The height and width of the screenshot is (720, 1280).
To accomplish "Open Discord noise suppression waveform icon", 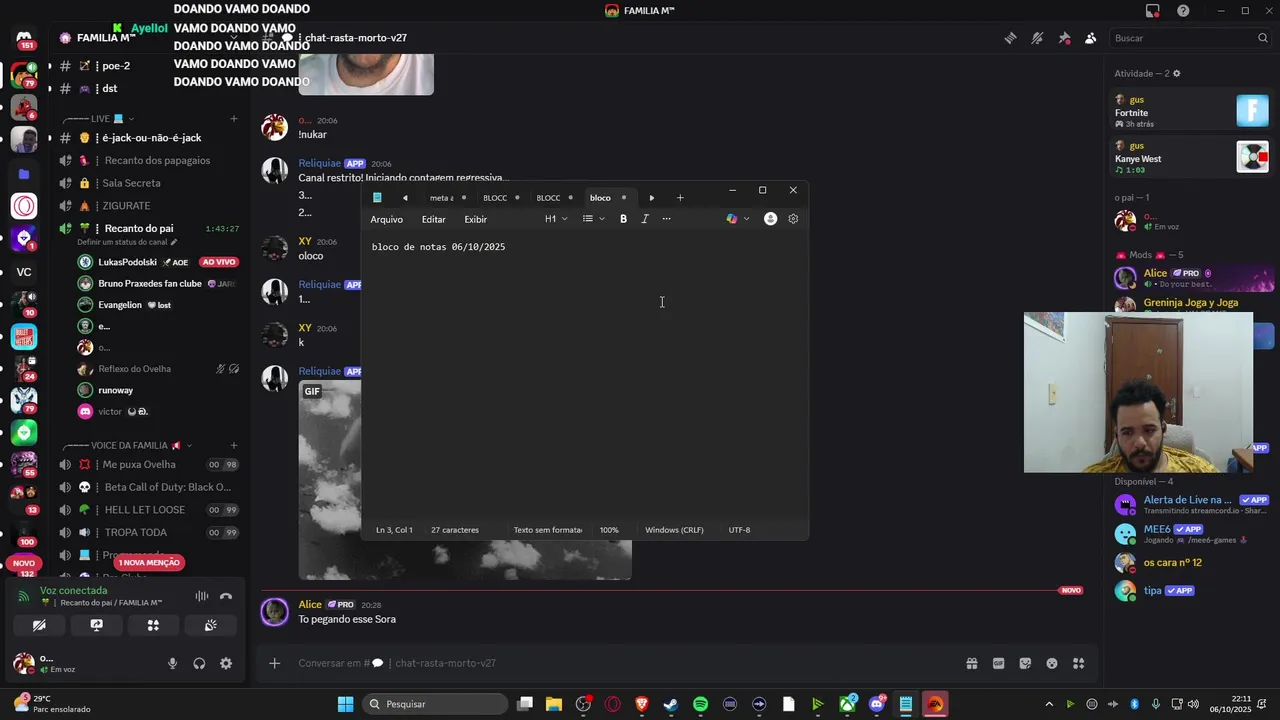I will 202,597.
